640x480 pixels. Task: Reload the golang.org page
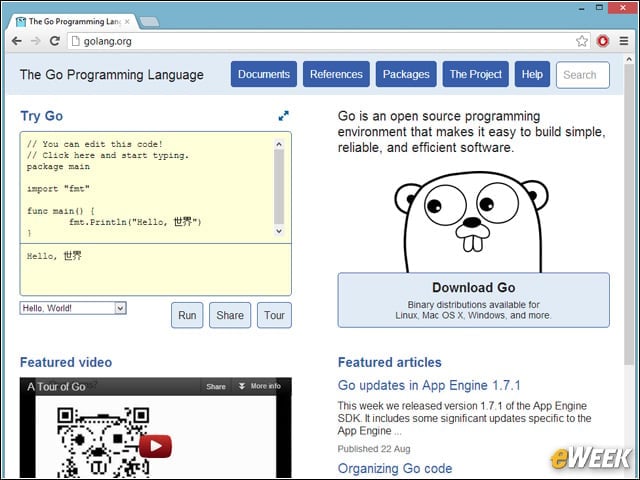click(x=55, y=41)
